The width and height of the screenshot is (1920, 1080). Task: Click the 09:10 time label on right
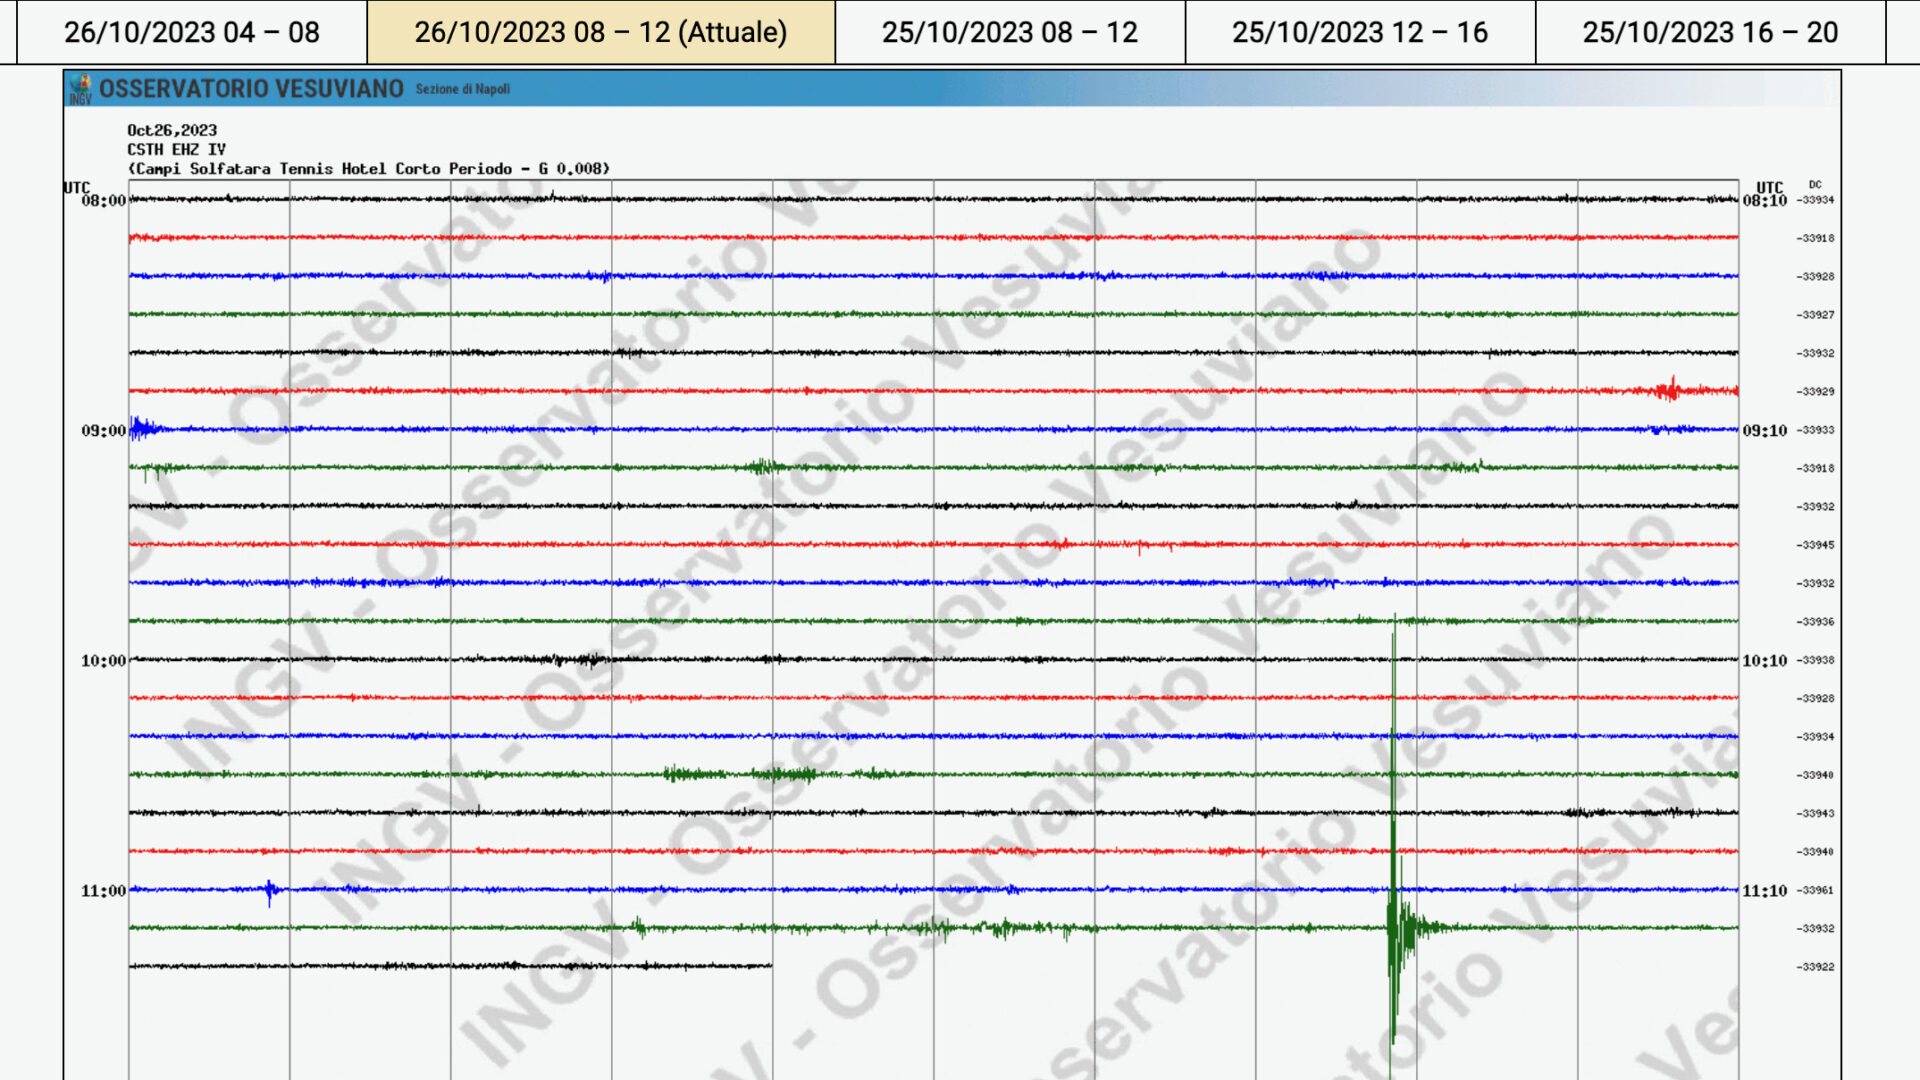(1764, 431)
